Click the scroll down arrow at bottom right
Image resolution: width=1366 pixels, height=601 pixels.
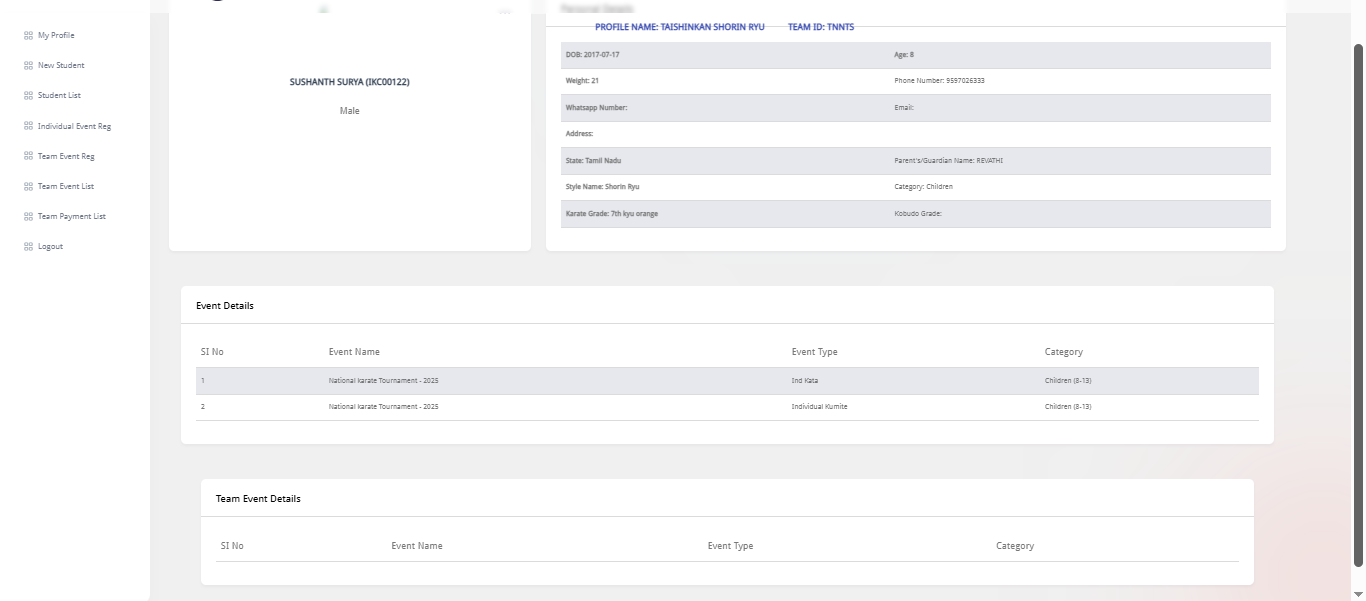pyautogui.click(x=1358, y=594)
